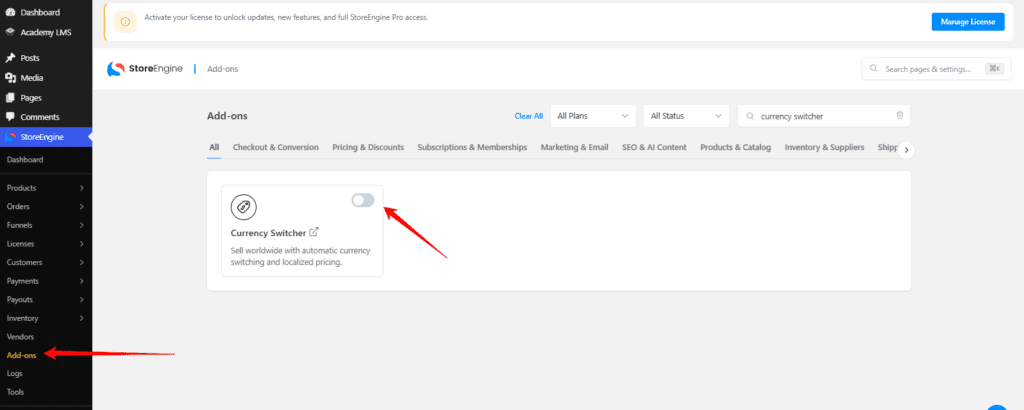Screen dimensions: 1024x410
Task: Click the currency switcher search field
Action: pos(824,116)
